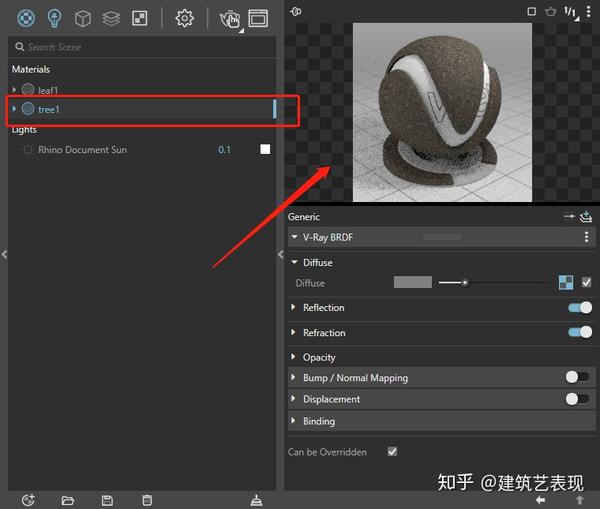The width and height of the screenshot is (600, 509).
Task: Collapse the V-Ray BRDF section
Action: 294,237
